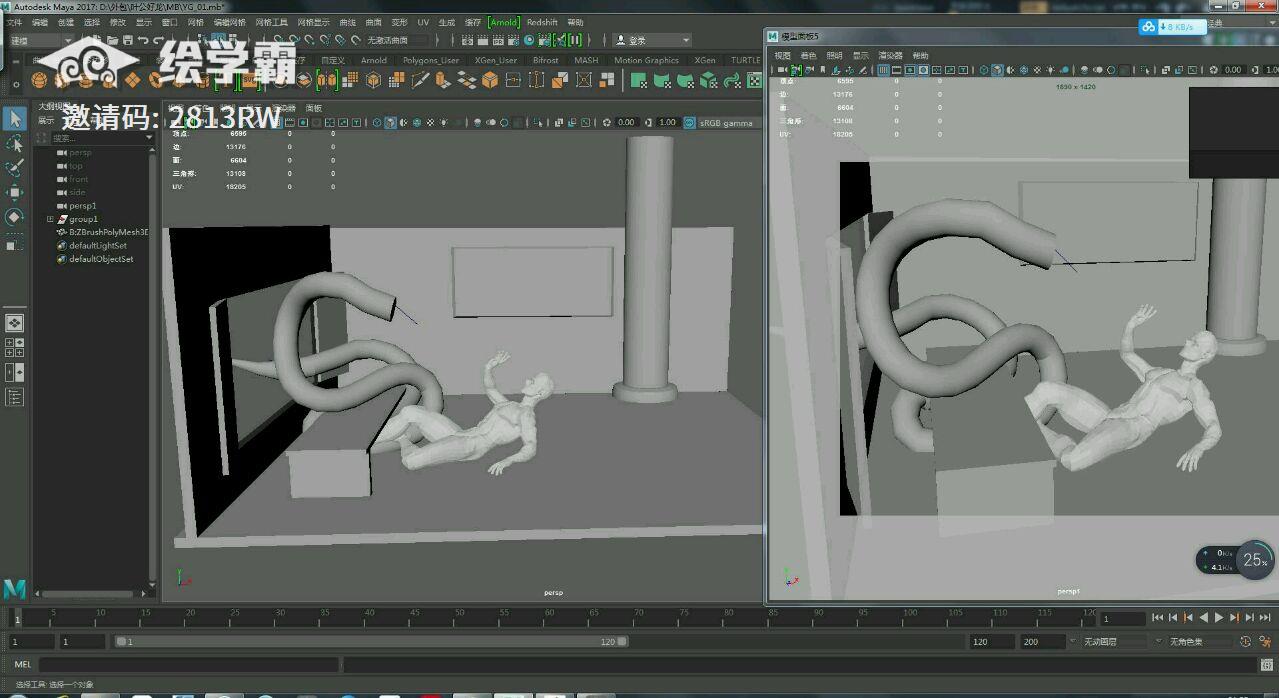Select defaultObjectSet in the outliner
This screenshot has height=698, width=1279.
click(x=101, y=259)
